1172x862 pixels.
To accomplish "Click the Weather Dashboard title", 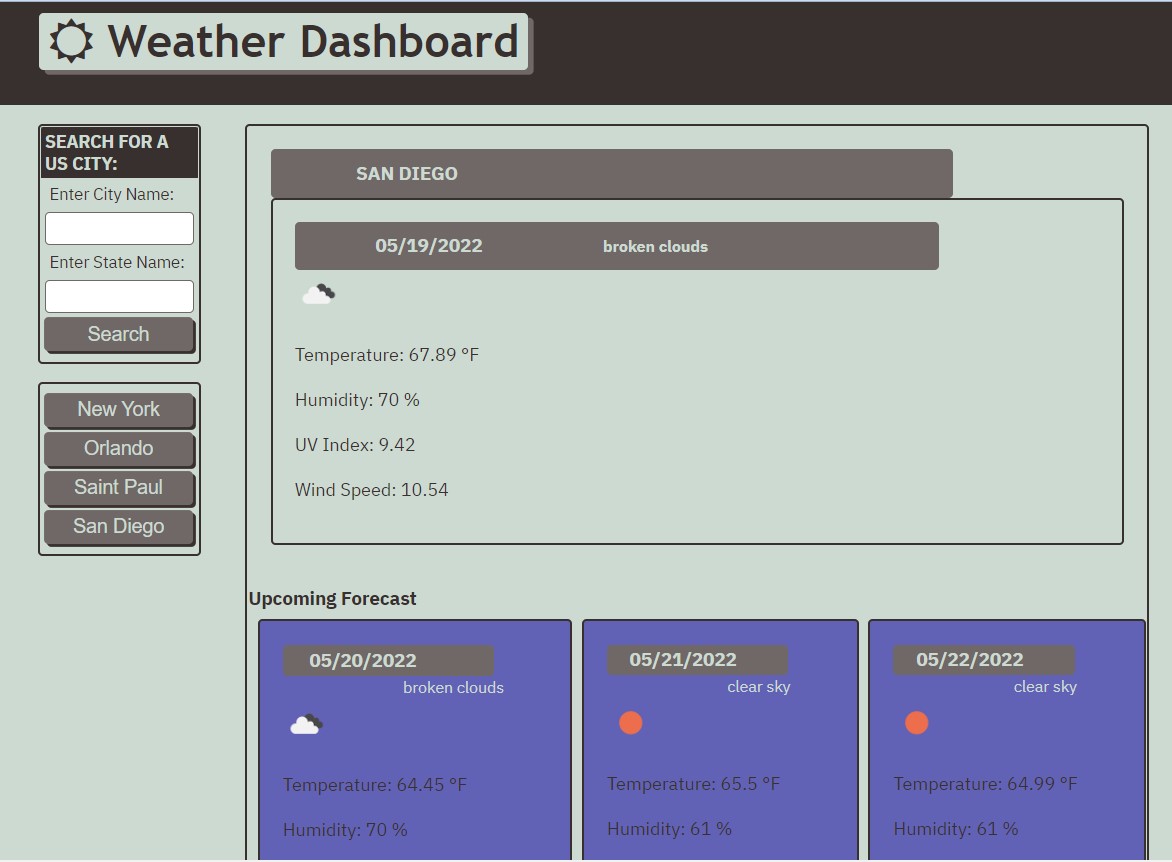I will click(x=313, y=41).
